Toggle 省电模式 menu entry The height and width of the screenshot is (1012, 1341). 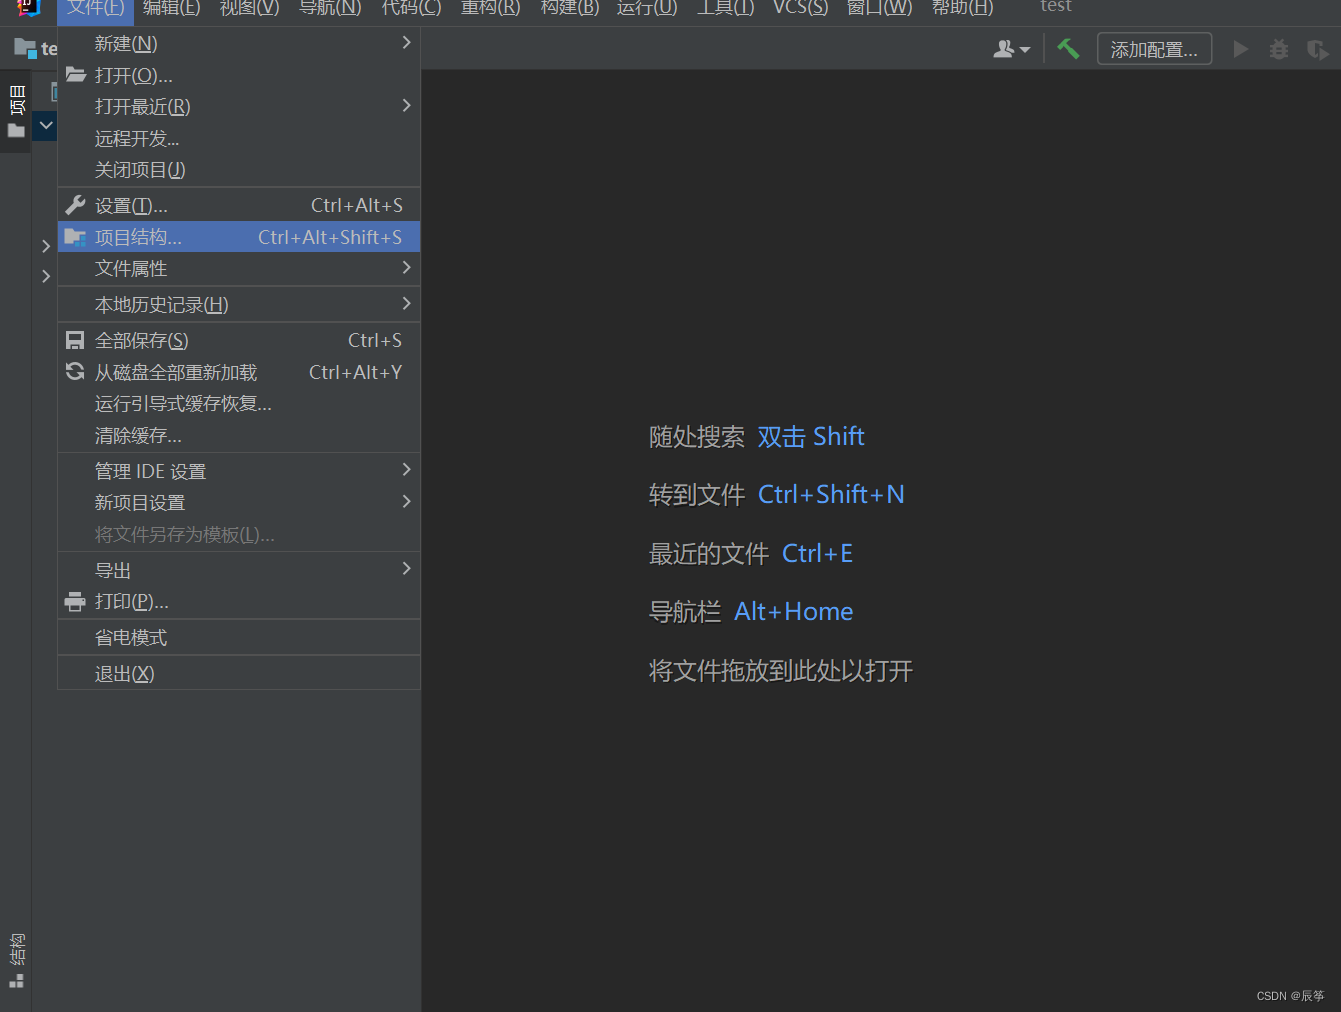(239, 637)
